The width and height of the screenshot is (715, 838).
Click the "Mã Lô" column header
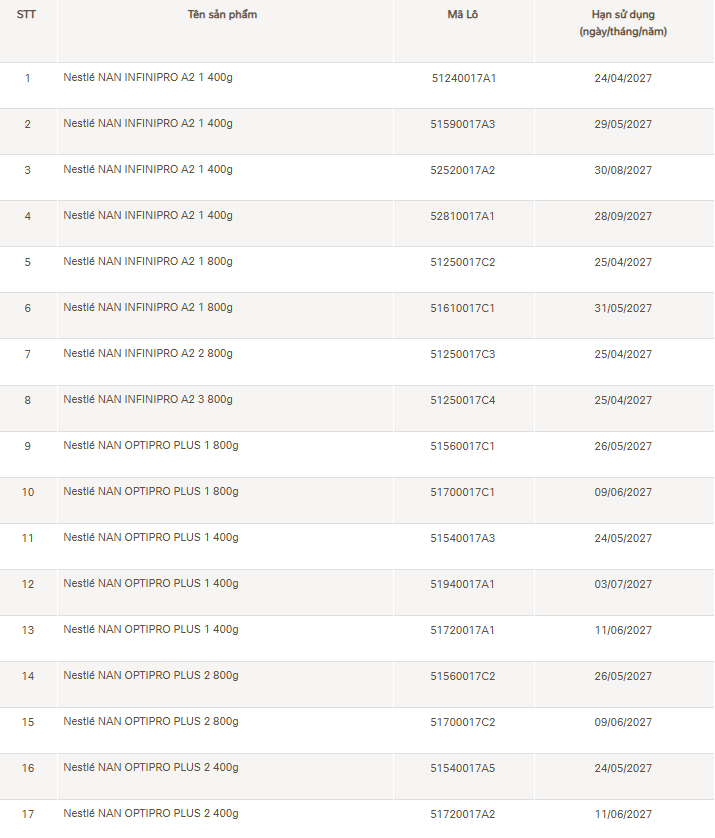[x=463, y=15]
